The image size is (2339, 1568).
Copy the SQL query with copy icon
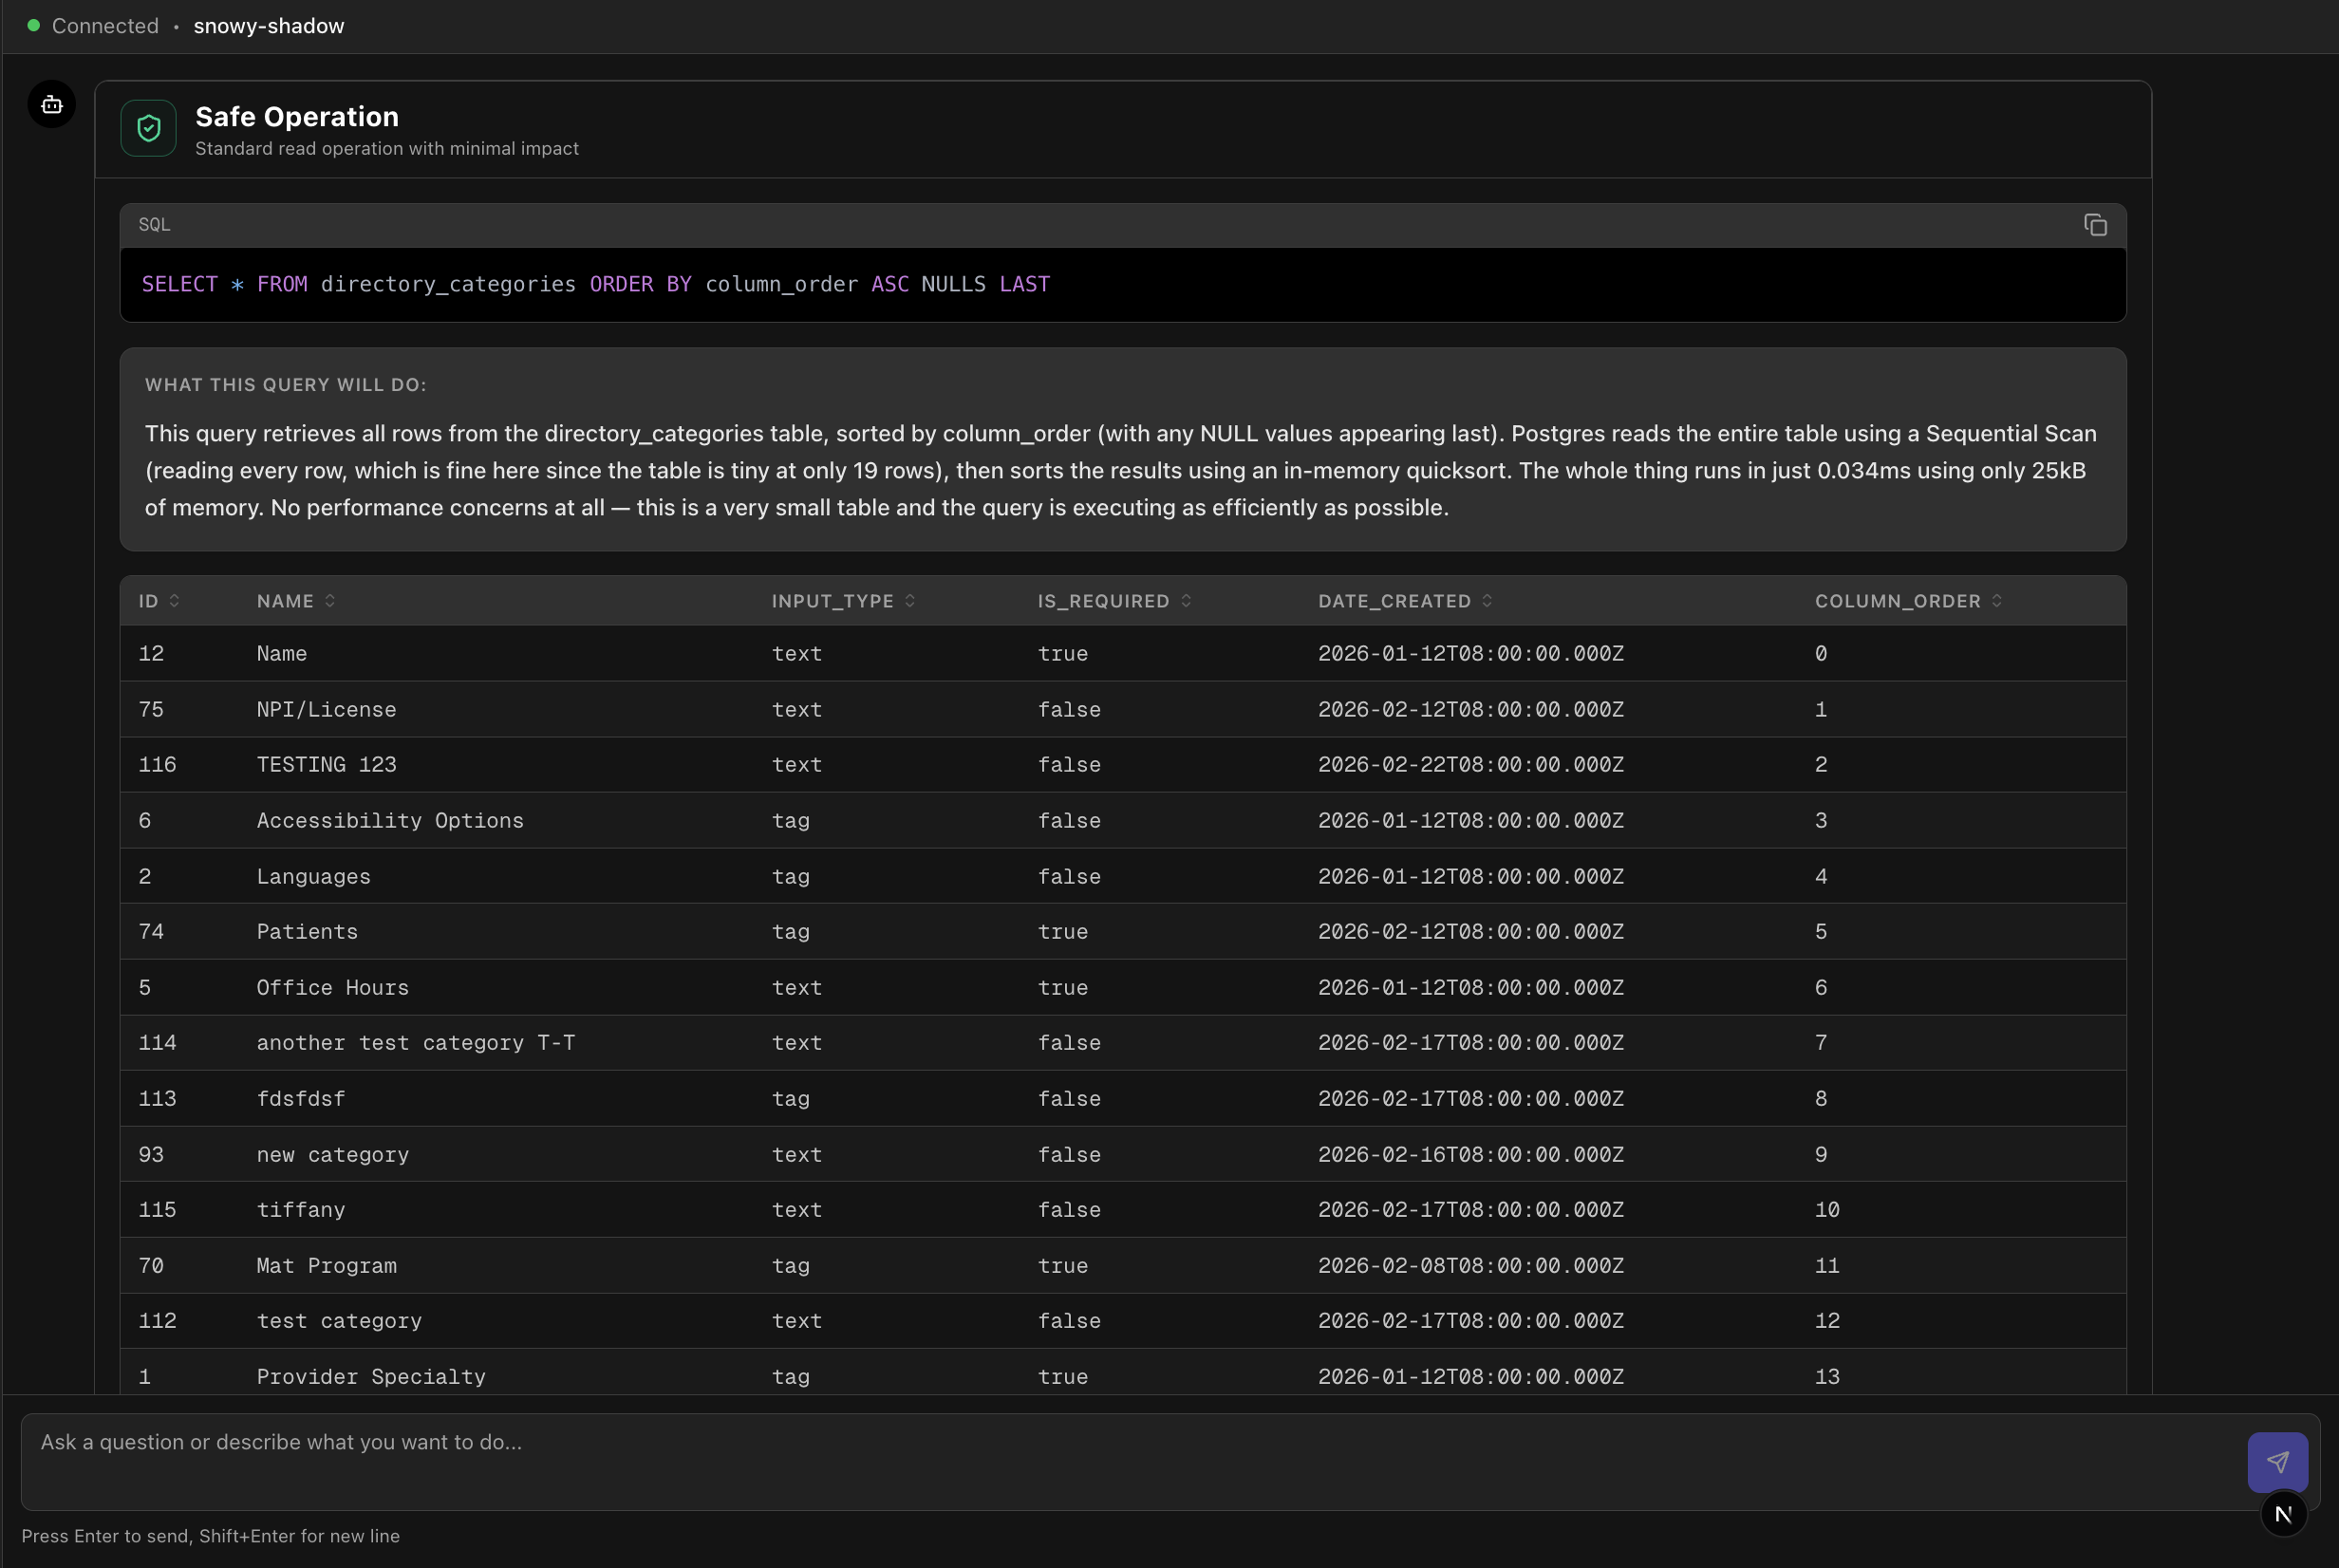(x=2094, y=225)
